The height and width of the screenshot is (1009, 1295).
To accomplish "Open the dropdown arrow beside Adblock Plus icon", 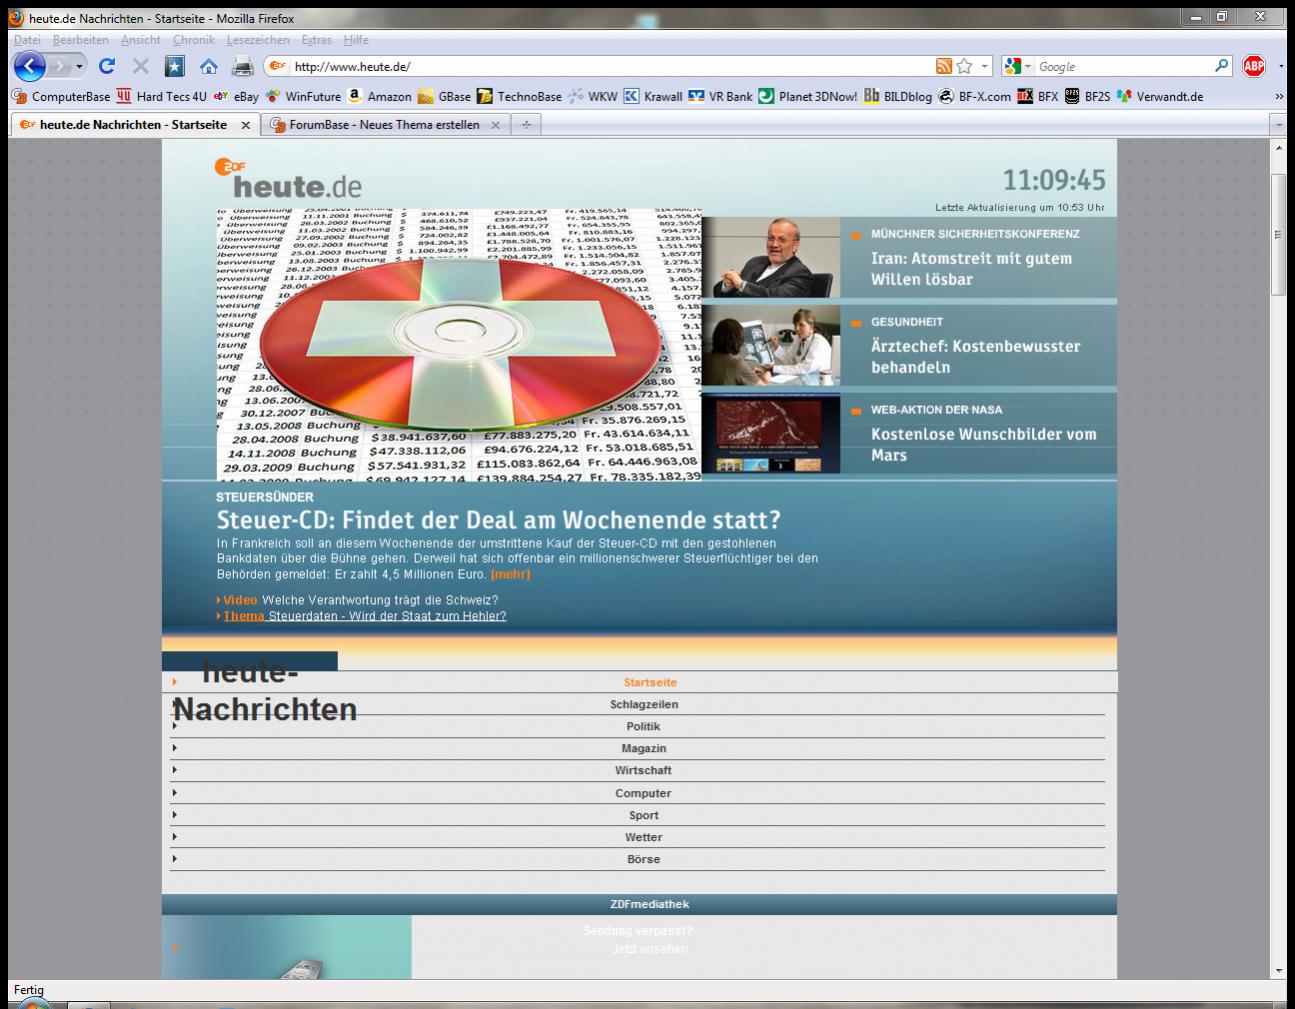I will [x=1282, y=67].
